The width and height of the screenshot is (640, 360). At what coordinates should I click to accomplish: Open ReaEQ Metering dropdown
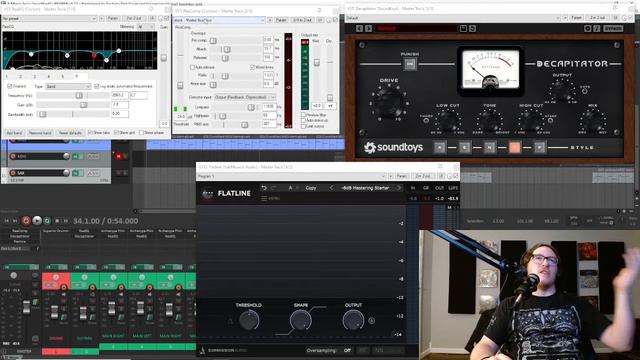pyautogui.click(x=146, y=27)
